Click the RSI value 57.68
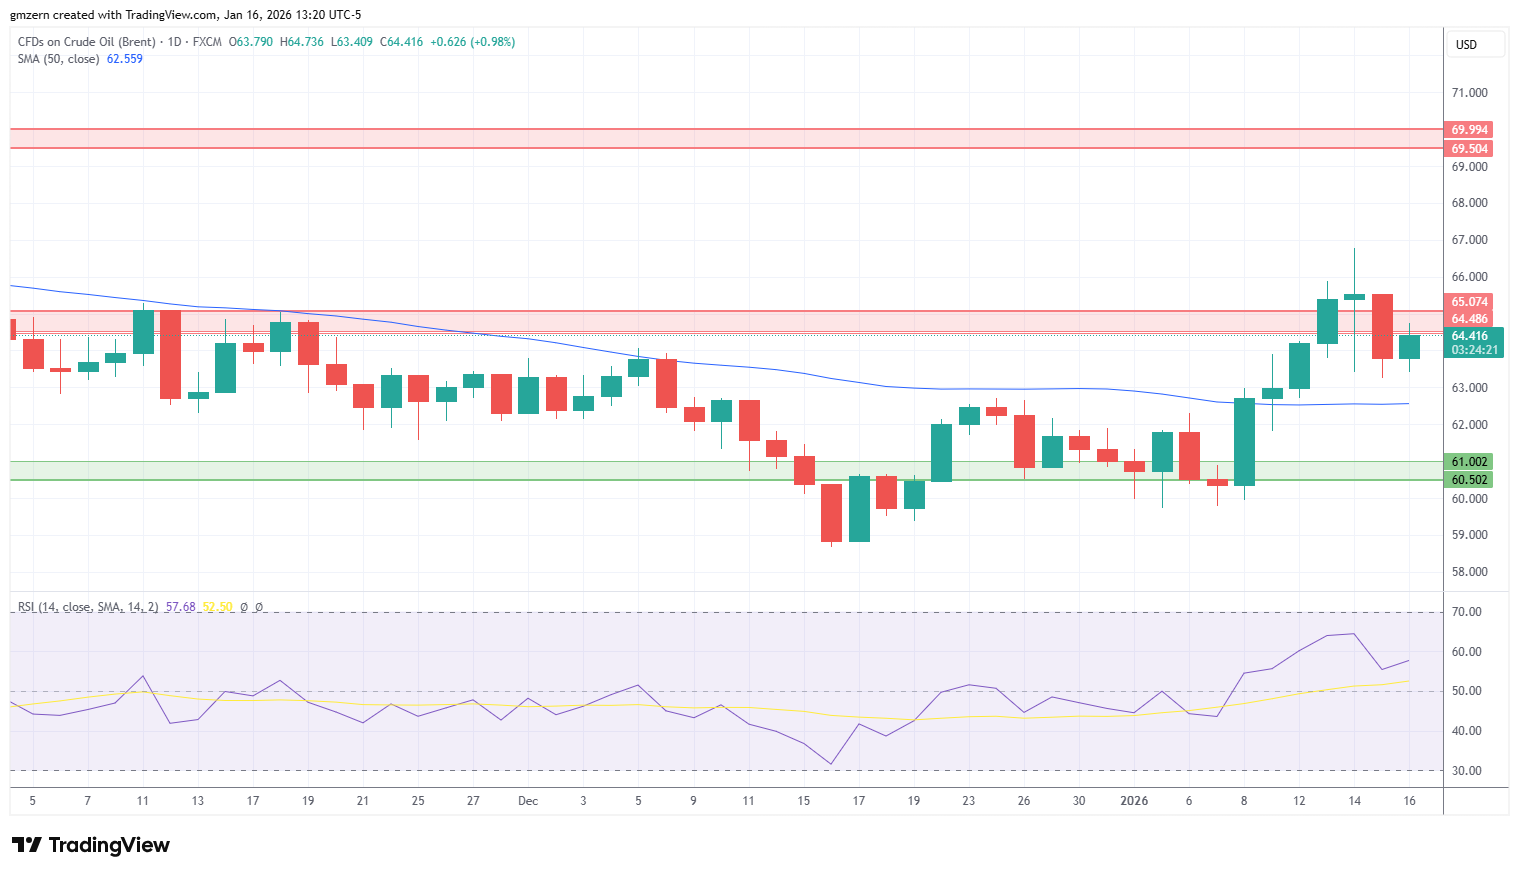 pyautogui.click(x=181, y=607)
